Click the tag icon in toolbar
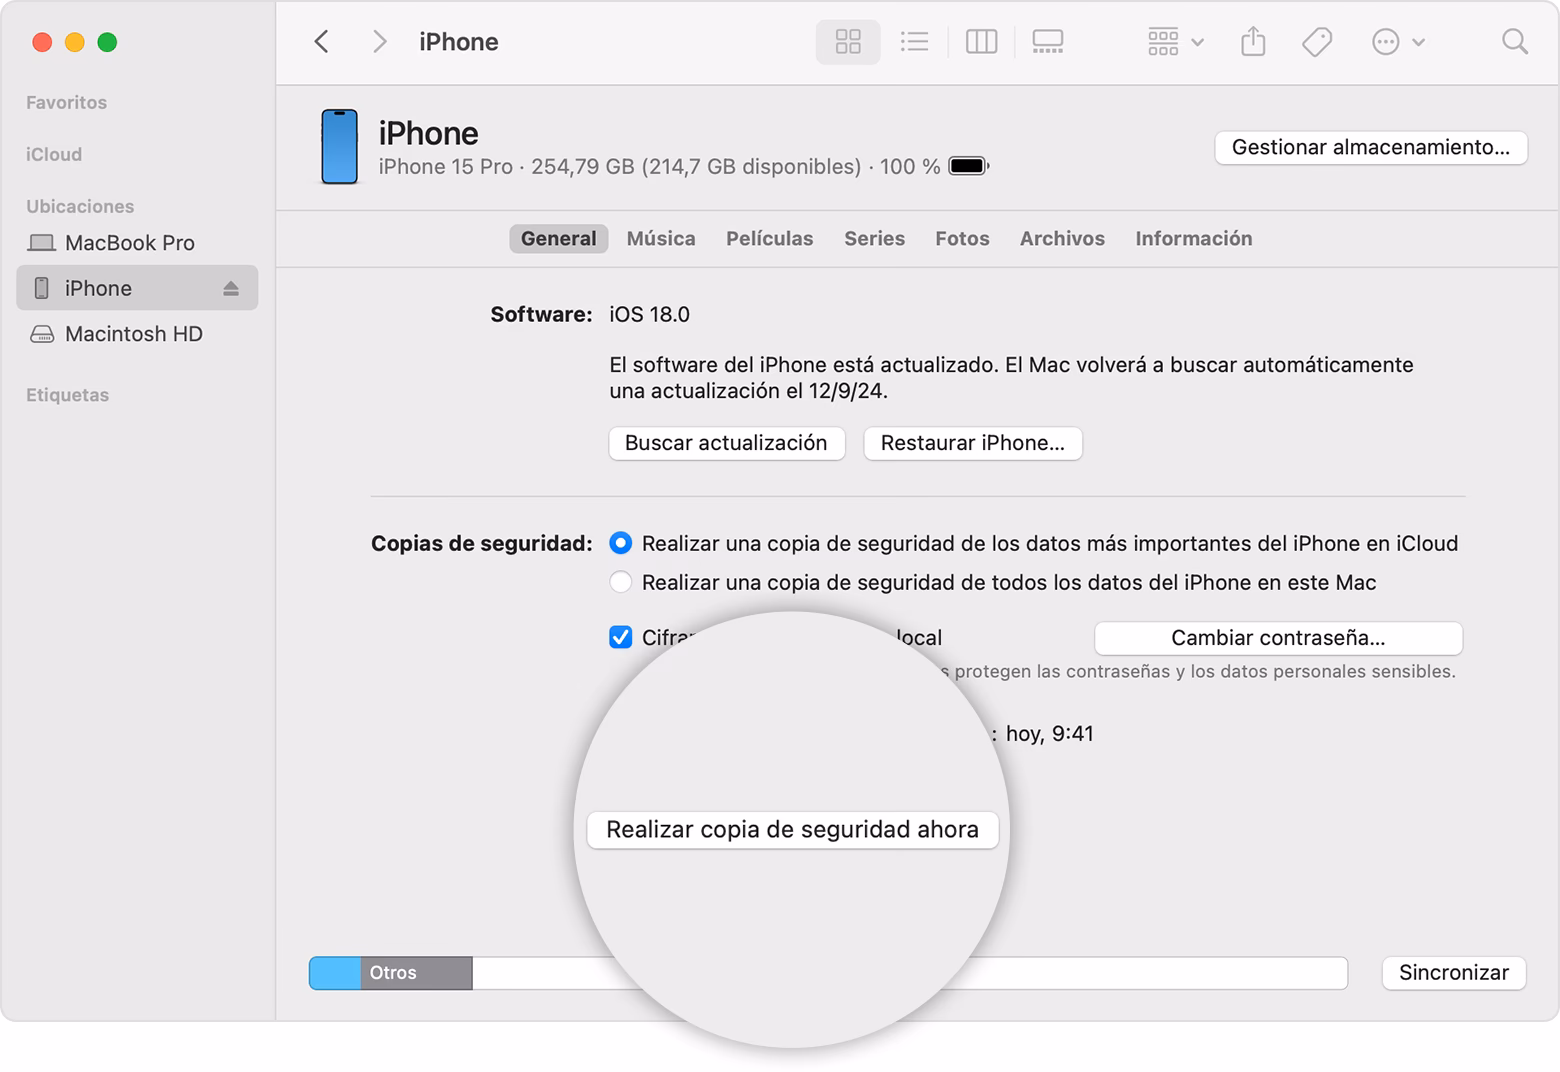This screenshot has height=1072, width=1560. [x=1317, y=42]
